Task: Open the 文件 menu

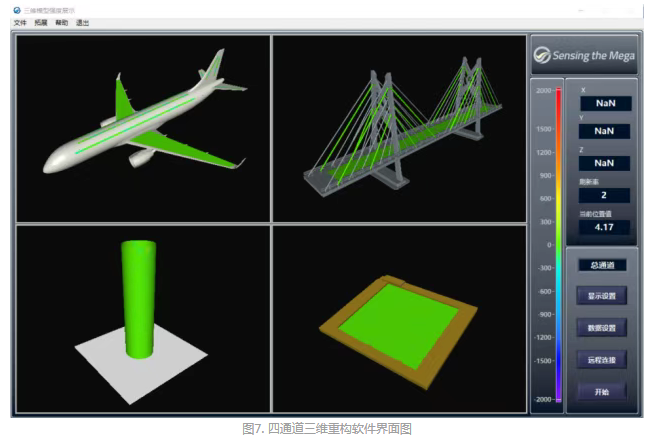Action: (x=20, y=22)
